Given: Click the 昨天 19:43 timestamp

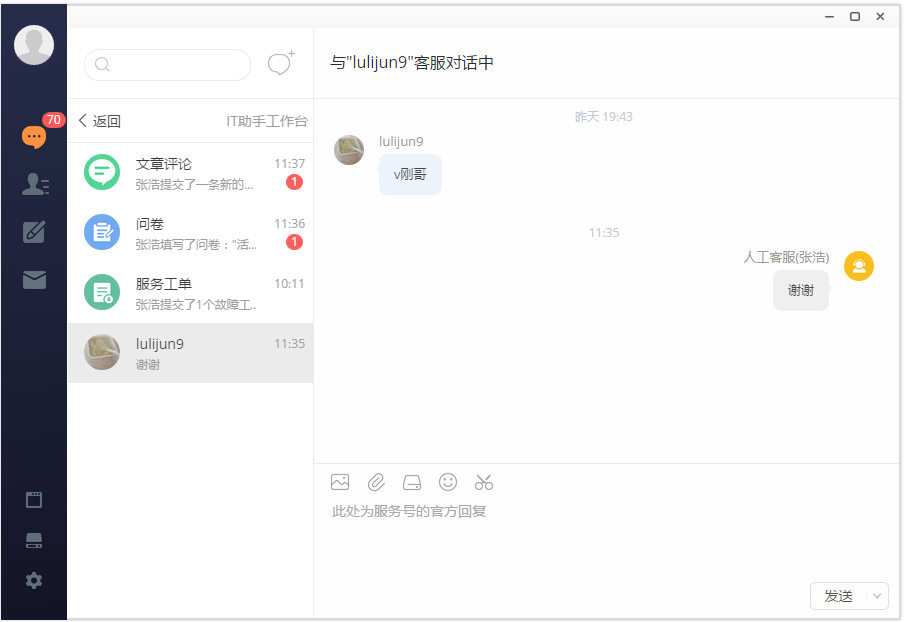Looking at the screenshot, I should (604, 117).
